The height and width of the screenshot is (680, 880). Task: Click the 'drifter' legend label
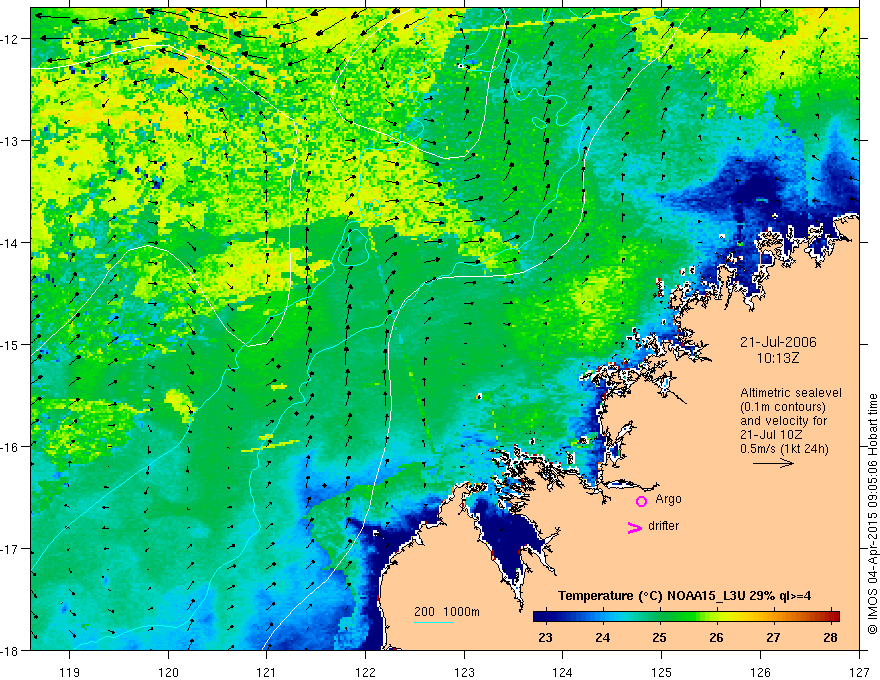(x=663, y=526)
